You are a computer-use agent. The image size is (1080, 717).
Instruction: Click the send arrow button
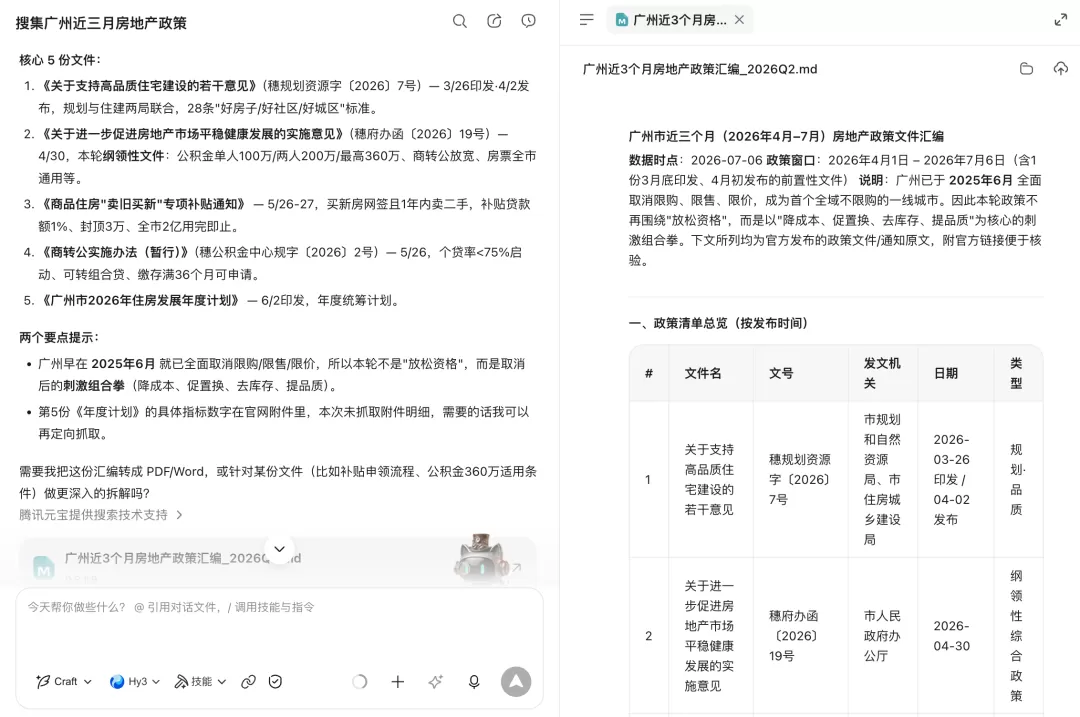(516, 681)
